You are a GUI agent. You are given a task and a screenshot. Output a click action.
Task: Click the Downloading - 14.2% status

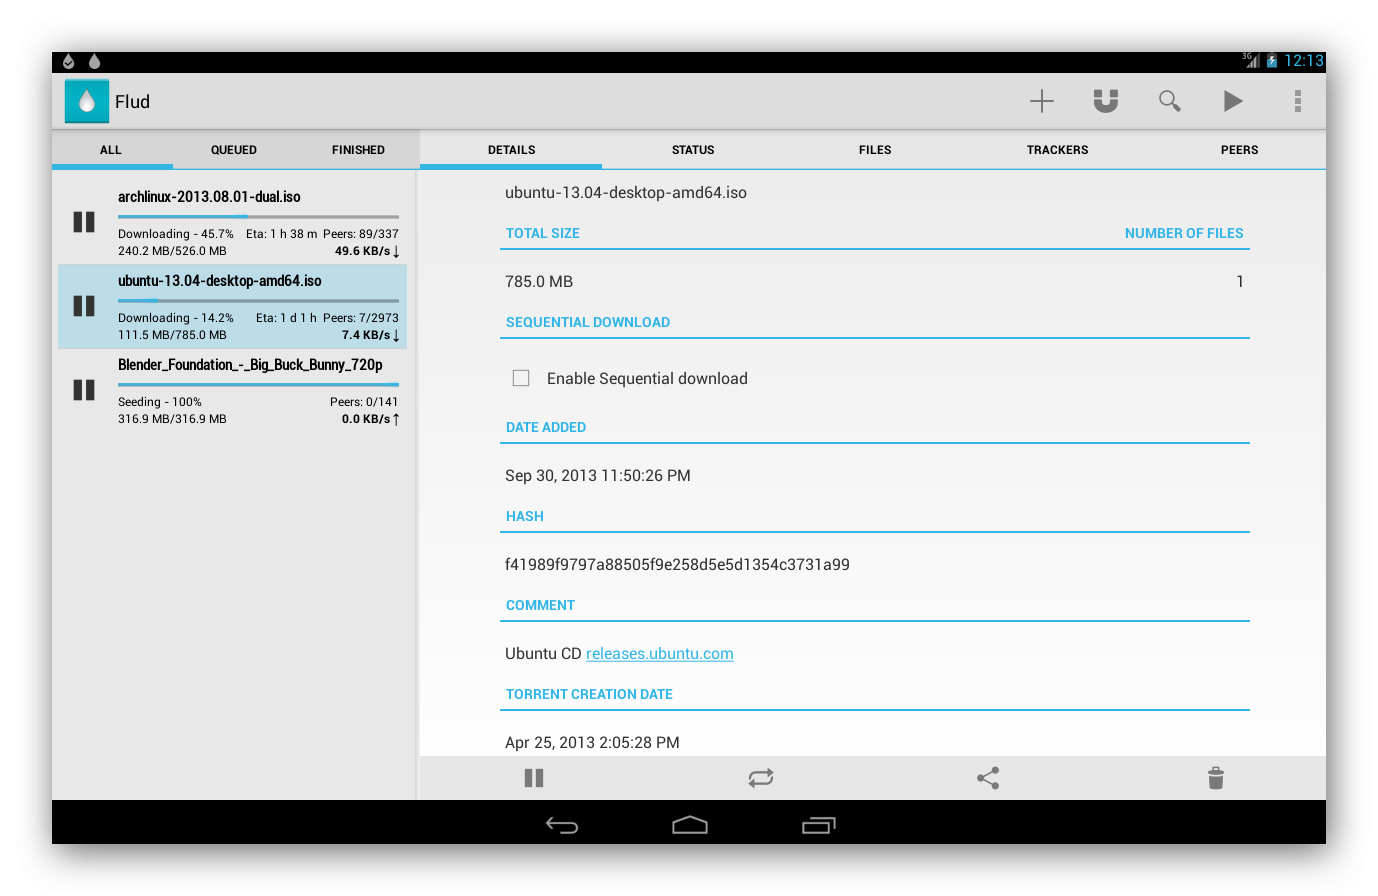point(176,318)
